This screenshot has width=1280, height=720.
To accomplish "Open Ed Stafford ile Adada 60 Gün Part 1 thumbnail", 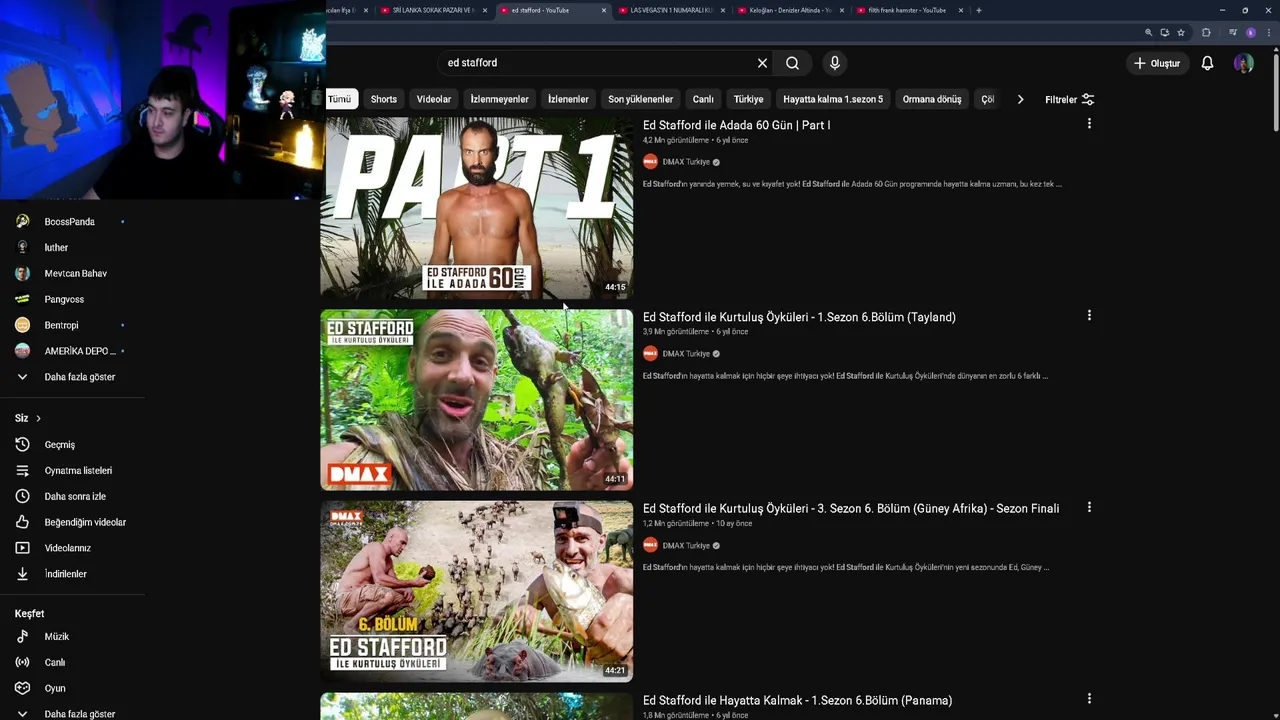I will (477, 208).
